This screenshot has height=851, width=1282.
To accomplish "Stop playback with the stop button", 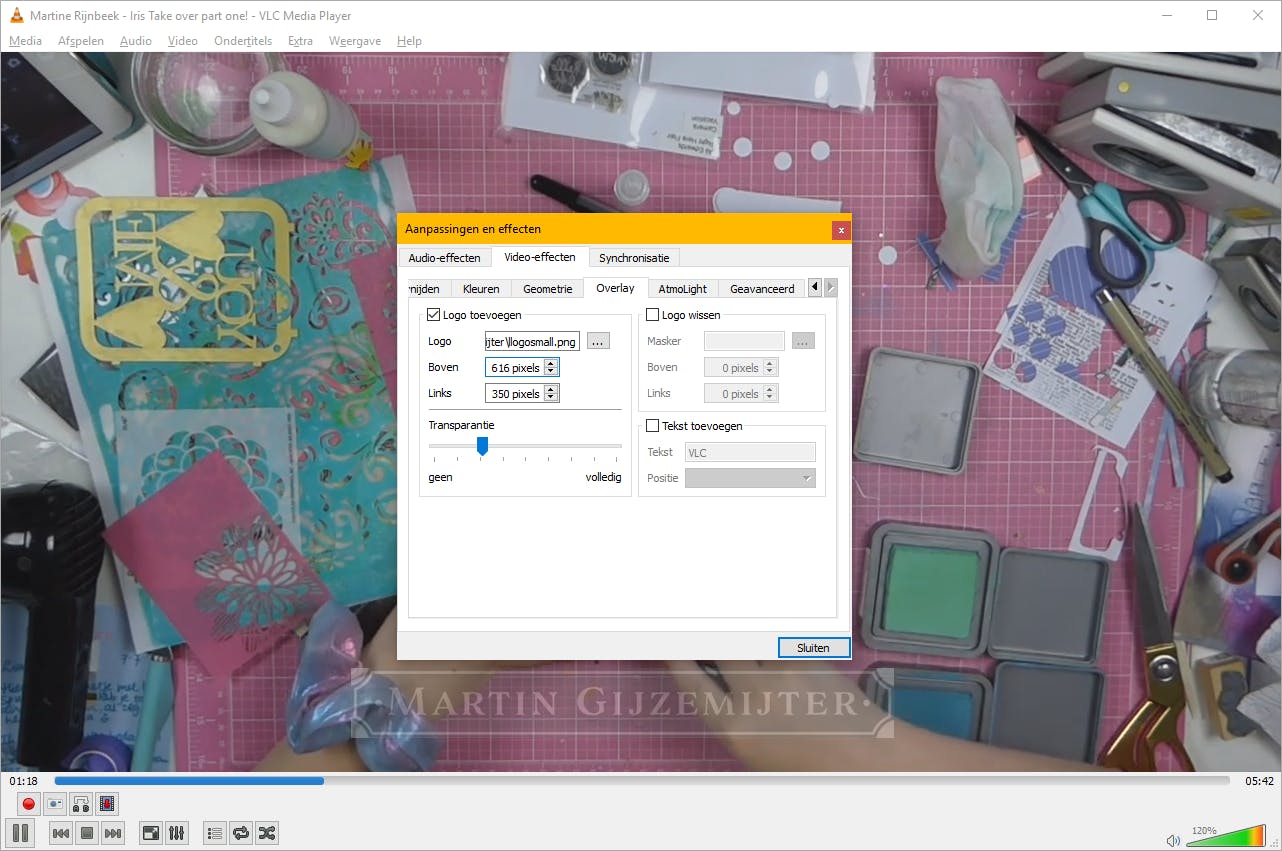I will coord(87,833).
